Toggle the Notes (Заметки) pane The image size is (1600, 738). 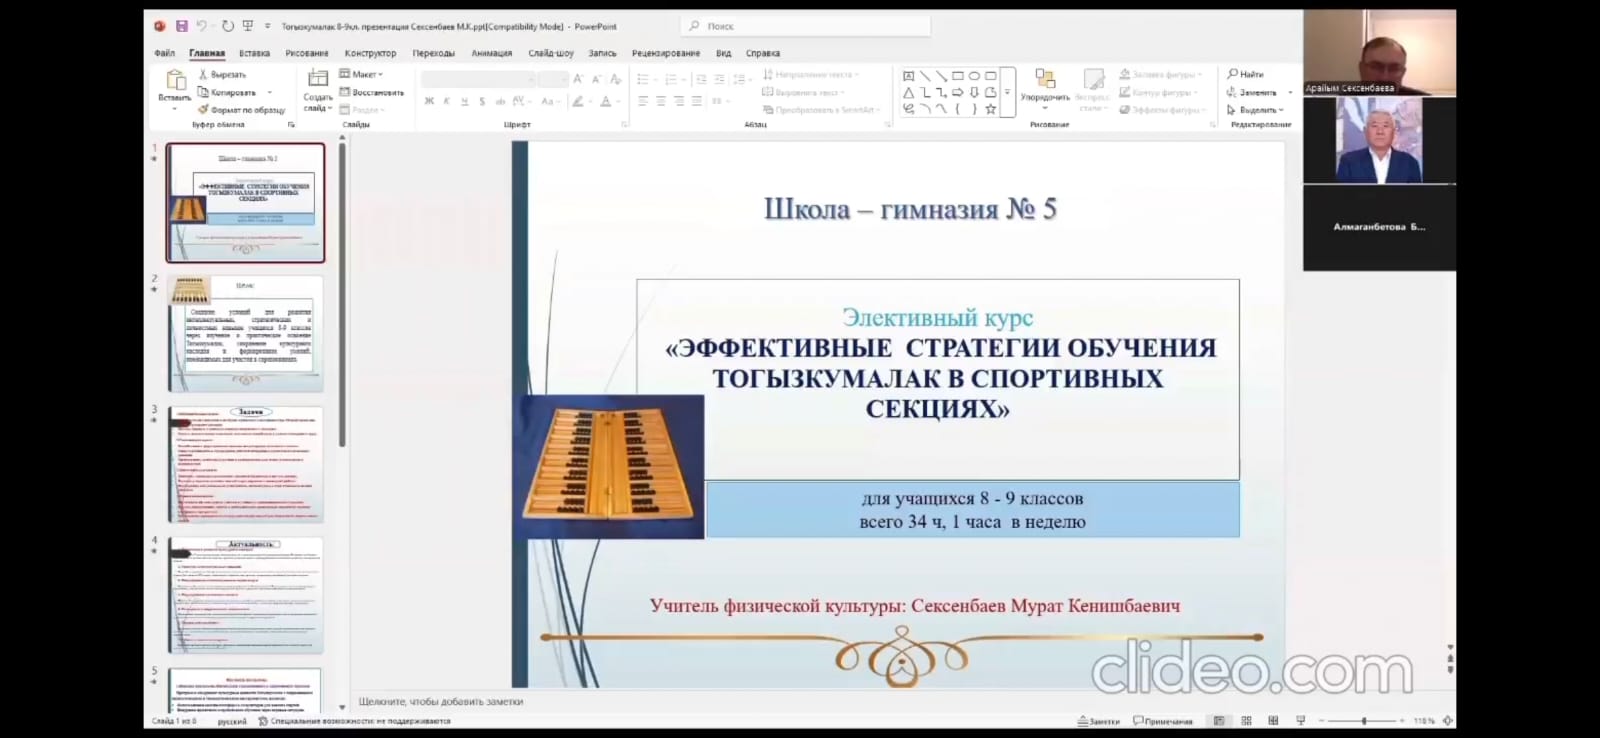tap(1098, 721)
